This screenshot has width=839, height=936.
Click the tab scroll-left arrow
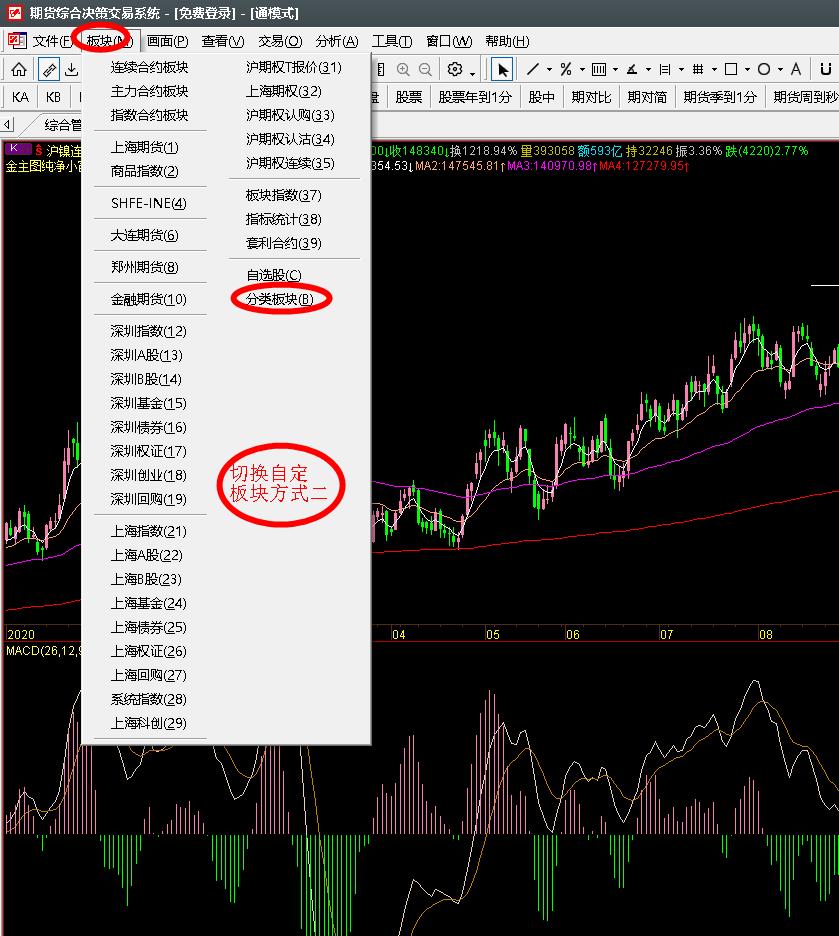[x=7, y=125]
